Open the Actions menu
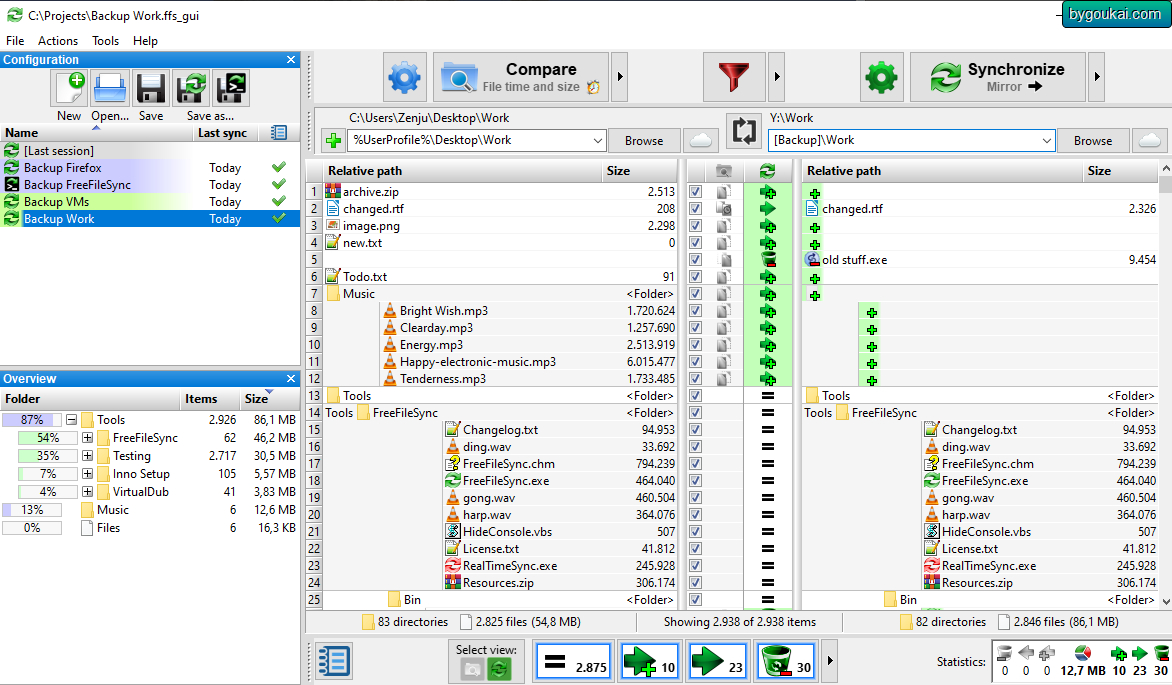This screenshot has height=685, width=1172. pyautogui.click(x=58, y=41)
